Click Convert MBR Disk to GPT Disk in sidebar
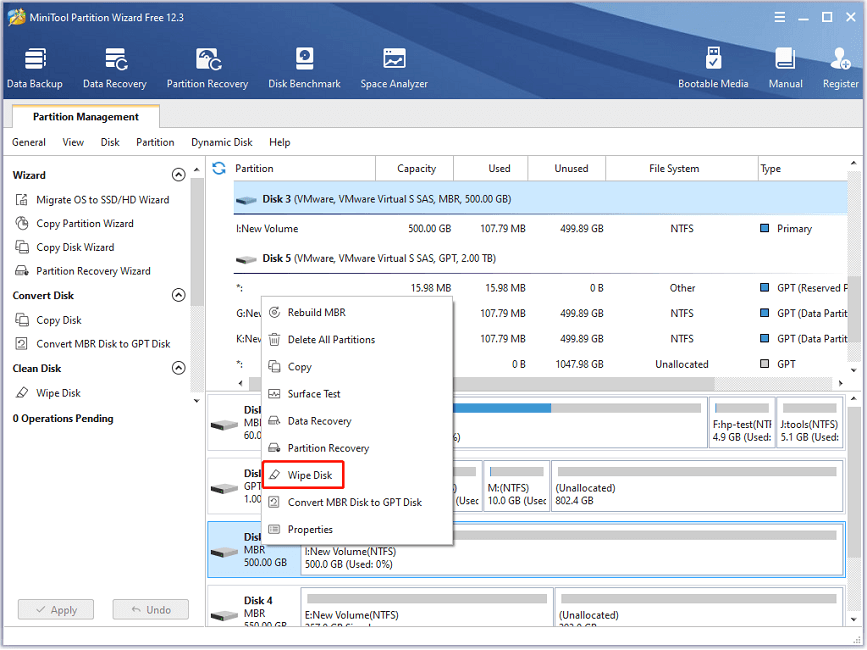867x650 pixels. pyautogui.click(x=103, y=344)
